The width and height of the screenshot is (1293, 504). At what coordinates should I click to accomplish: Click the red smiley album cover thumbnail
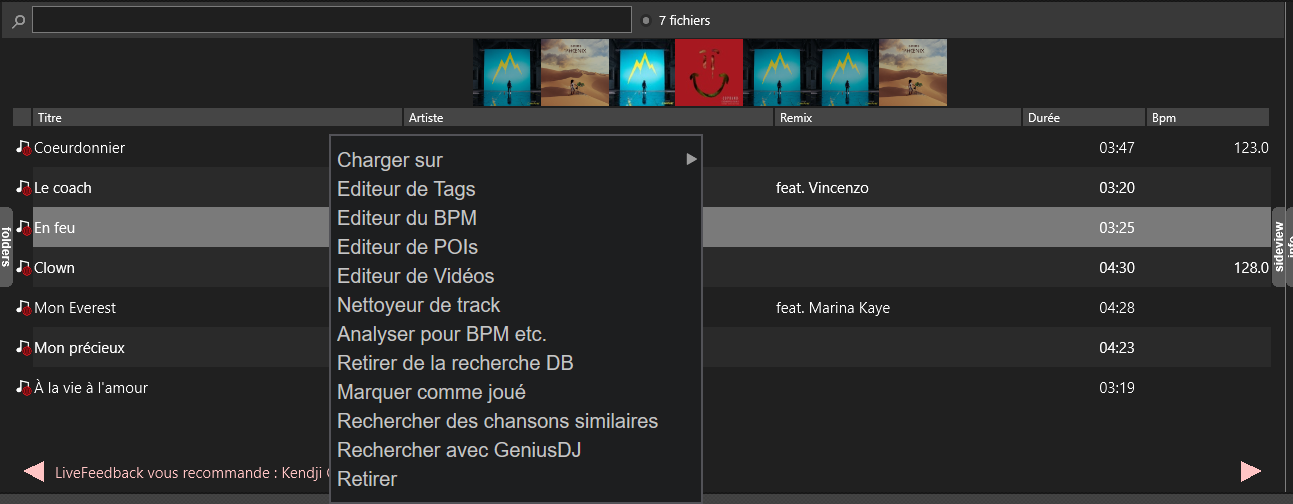[709, 72]
